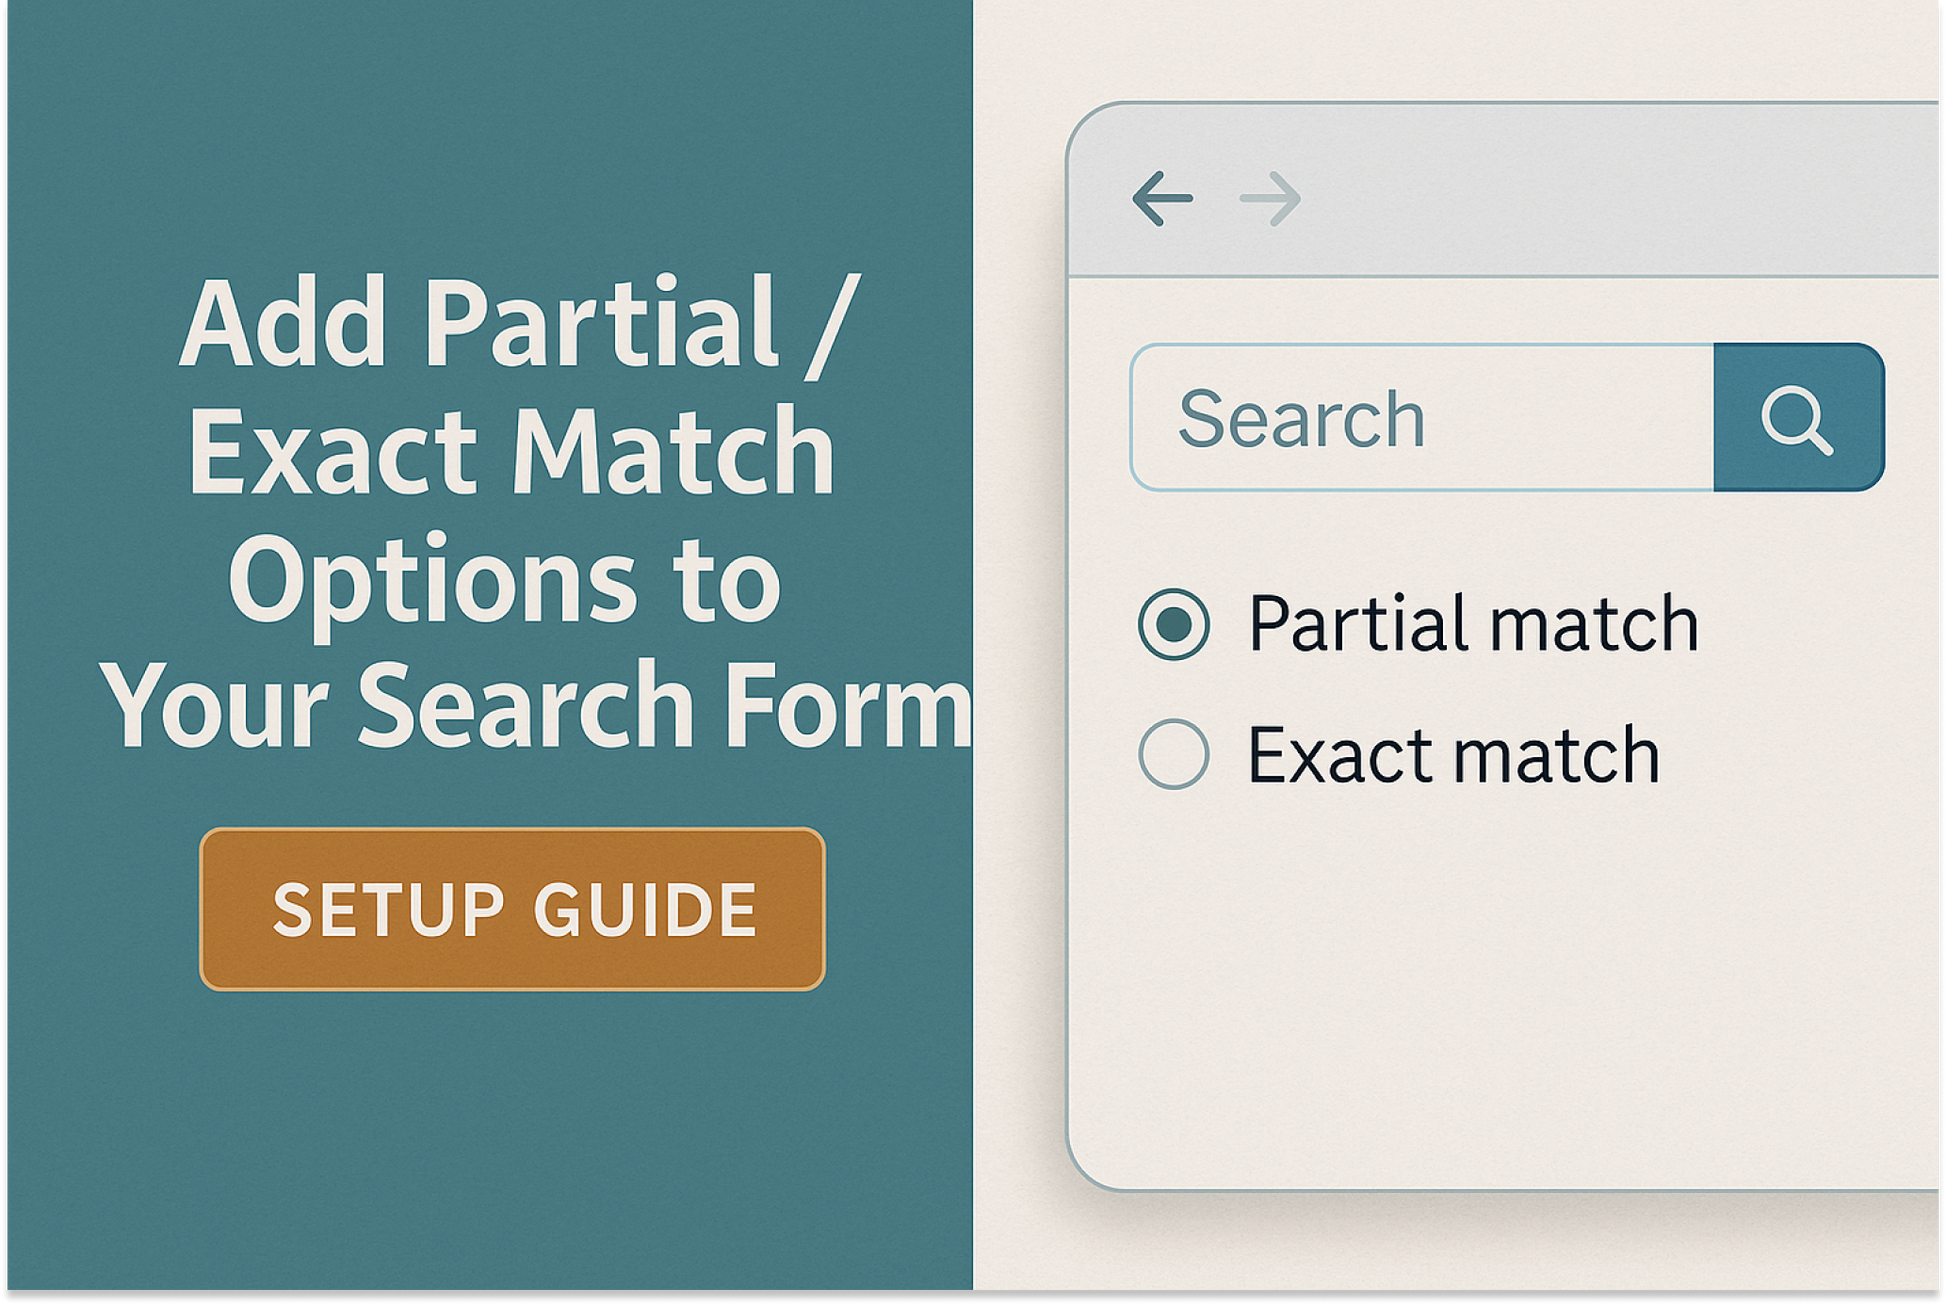Click the "Exact Match" heading line
1946x1305 pixels.
[x=511, y=450]
